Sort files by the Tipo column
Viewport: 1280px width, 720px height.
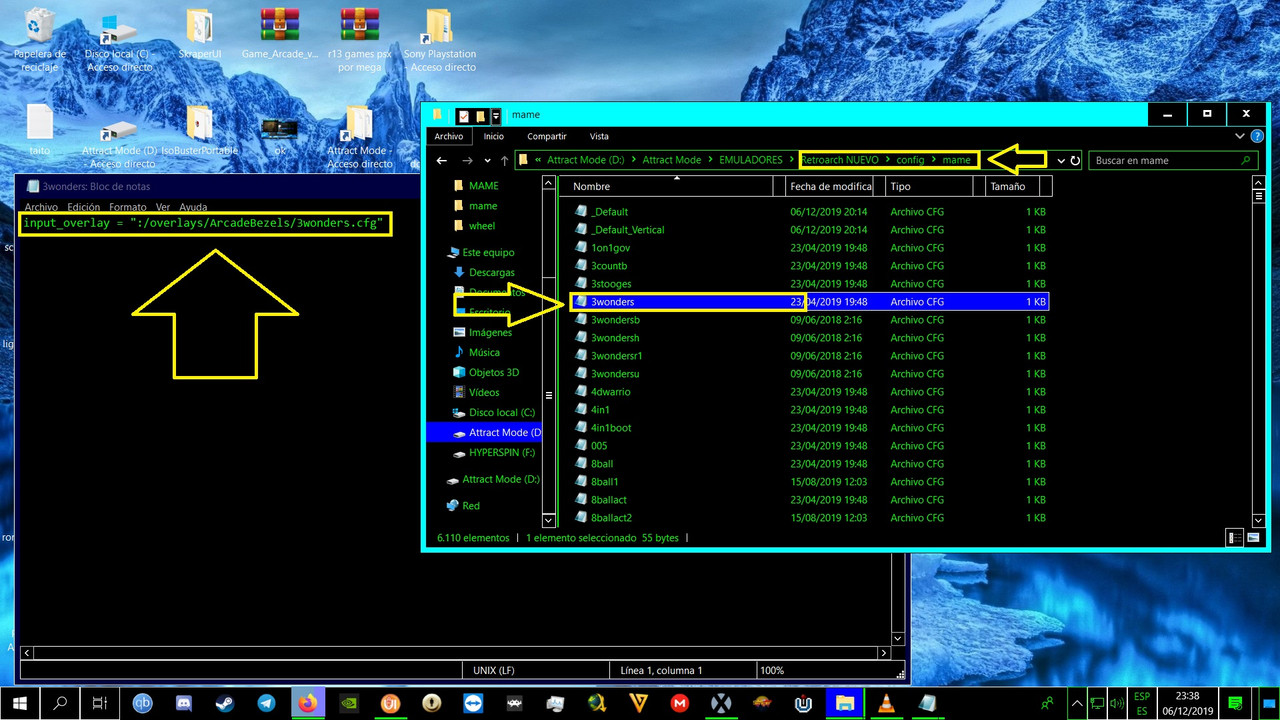click(x=931, y=186)
